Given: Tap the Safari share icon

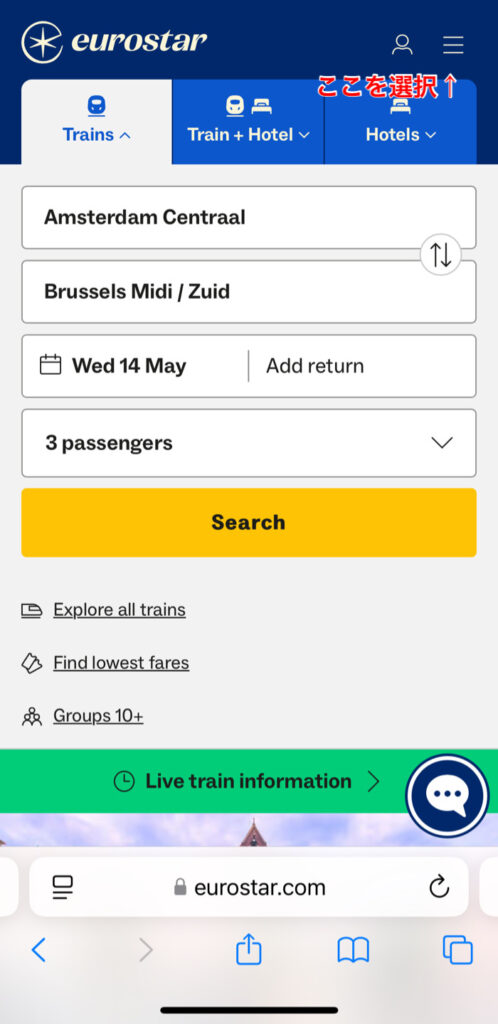Looking at the screenshot, I should pyautogui.click(x=249, y=950).
